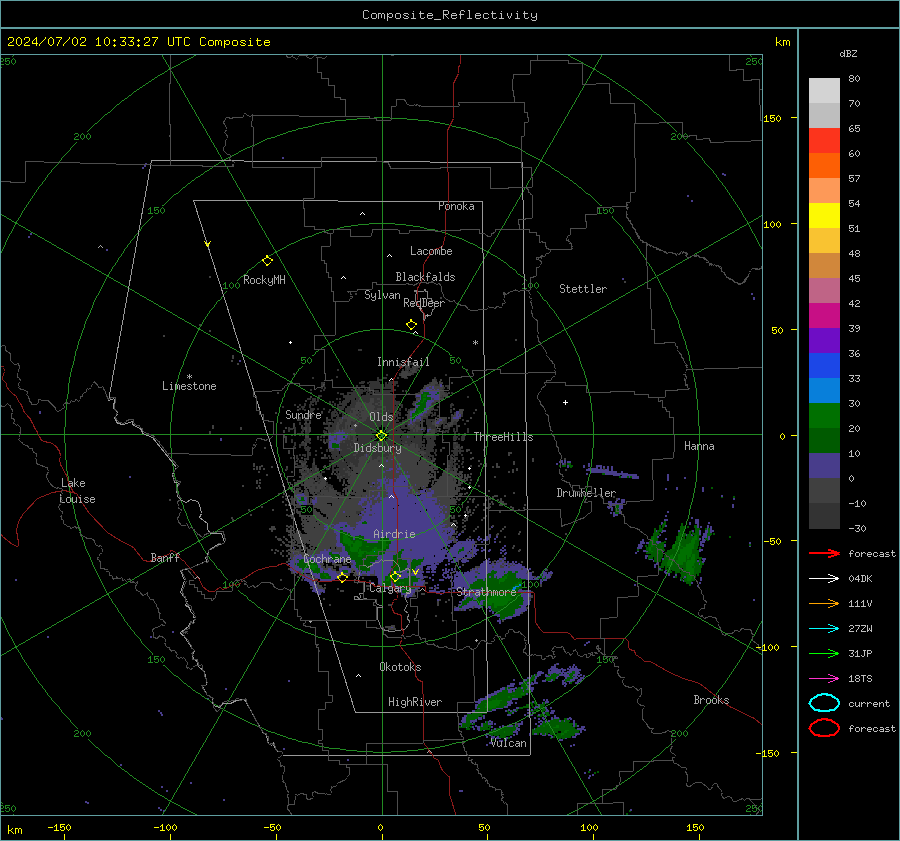This screenshot has width=900, height=841.
Task: Click the cyan current ellipse icon
Action: pos(824,703)
